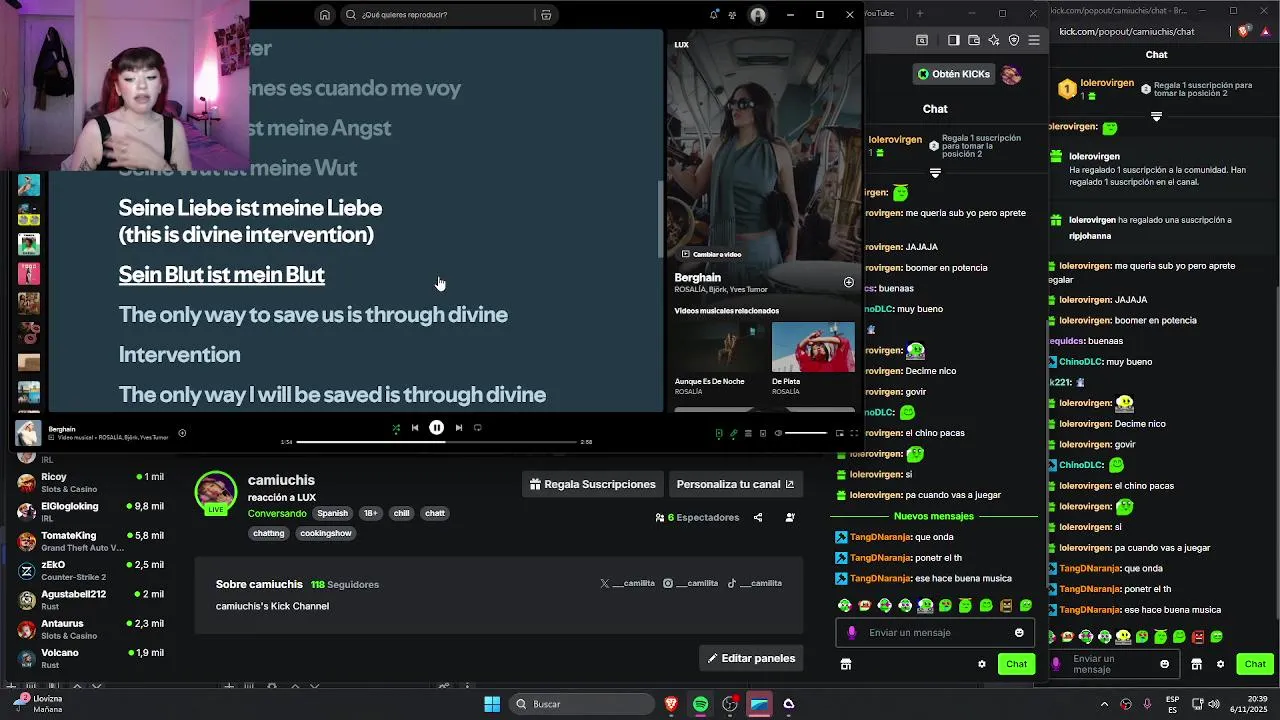Image resolution: width=1280 pixels, height=720 pixels.
Task: Open Brave browser hamburger menu
Action: 1034,40
